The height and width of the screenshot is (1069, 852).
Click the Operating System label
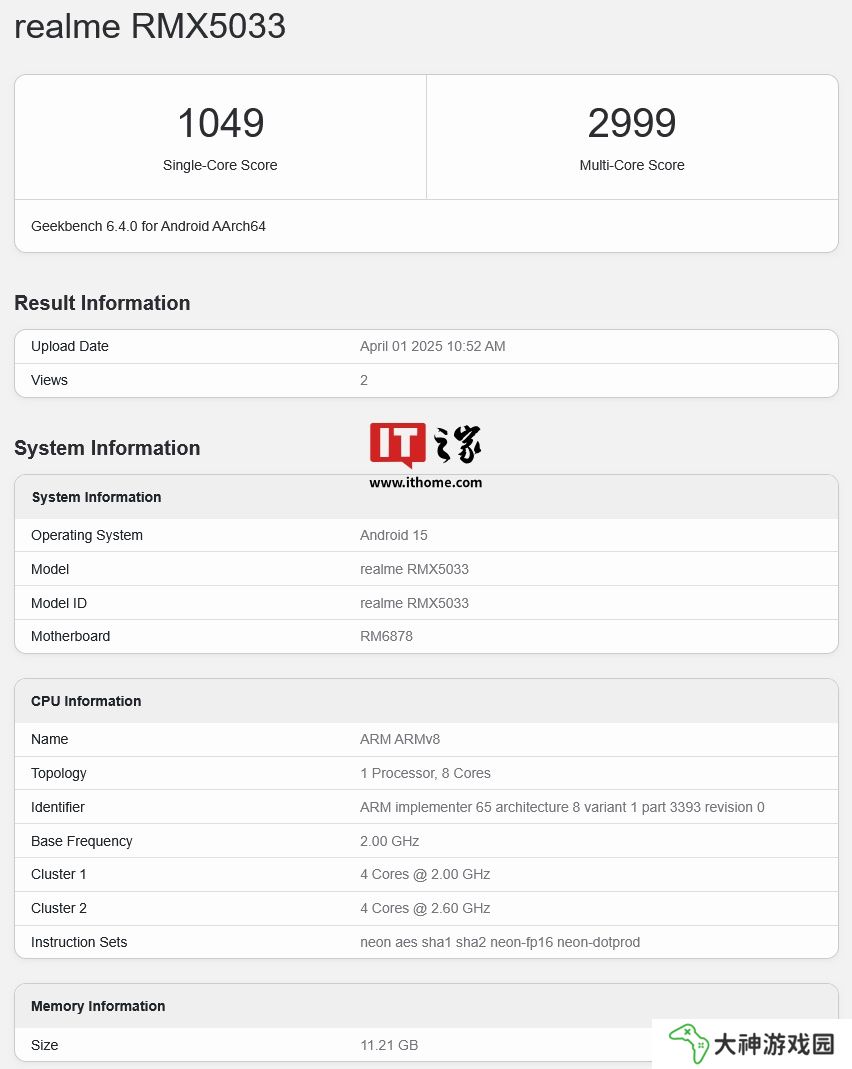87,535
